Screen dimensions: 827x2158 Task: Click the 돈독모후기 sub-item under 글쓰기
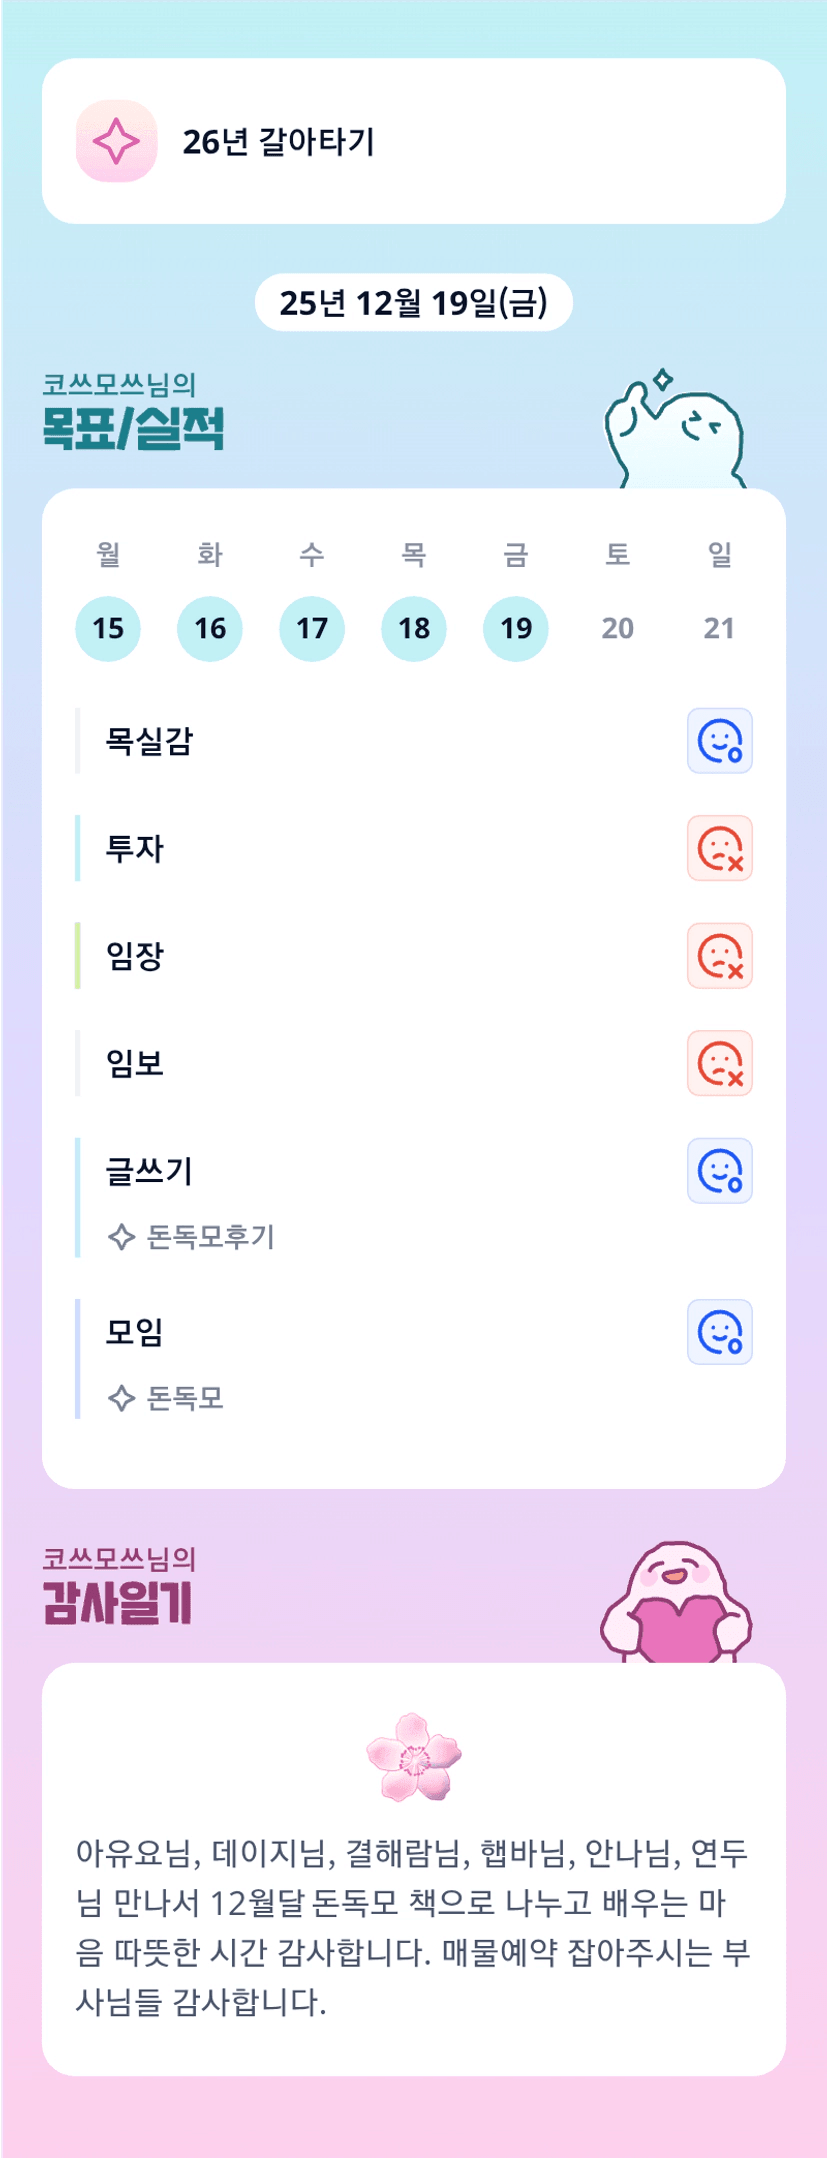pos(210,1237)
